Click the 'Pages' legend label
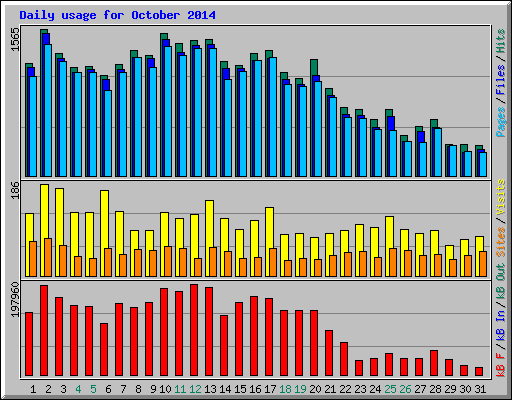 tap(501, 122)
